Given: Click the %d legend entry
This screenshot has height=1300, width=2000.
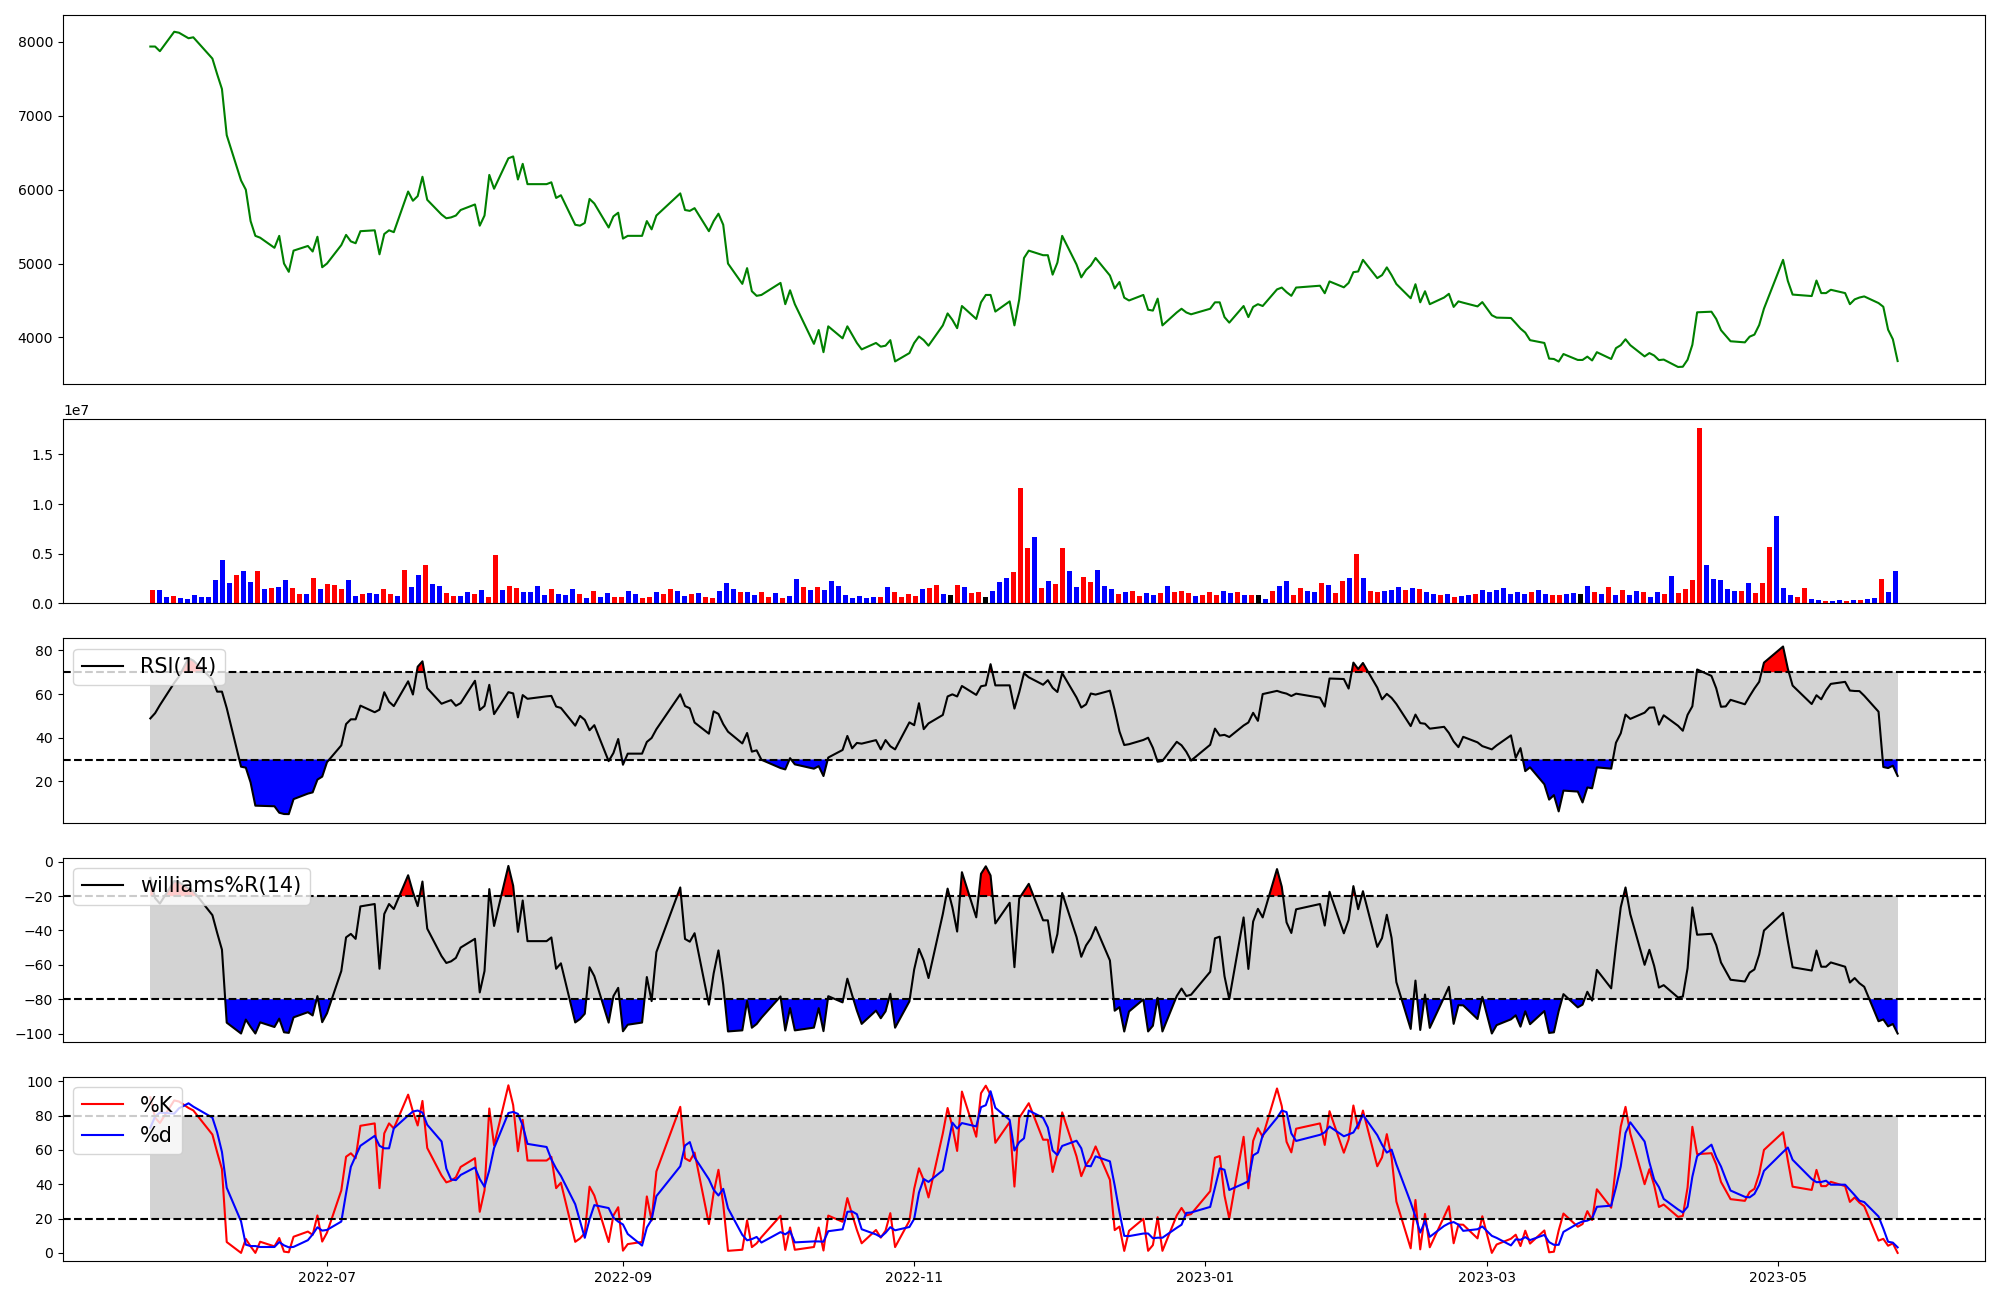Looking at the screenshot, I should [155, 1135].
